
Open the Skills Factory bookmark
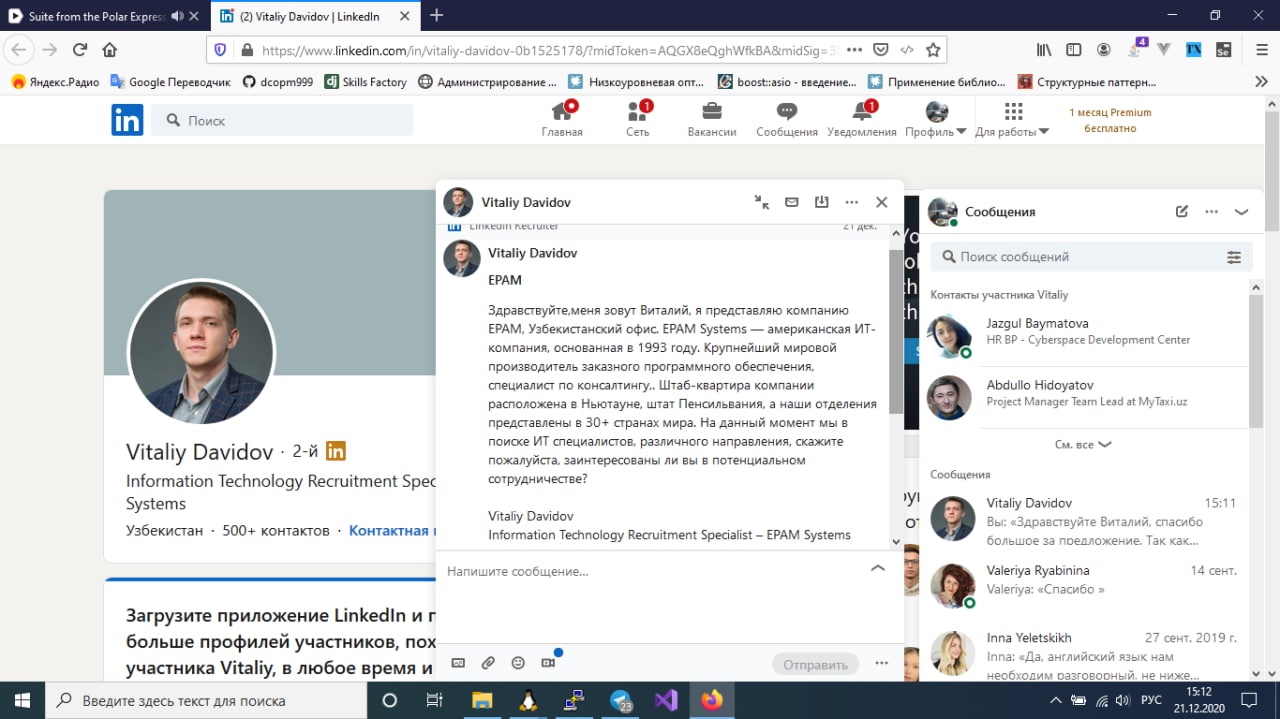click(x=366, y=82)
